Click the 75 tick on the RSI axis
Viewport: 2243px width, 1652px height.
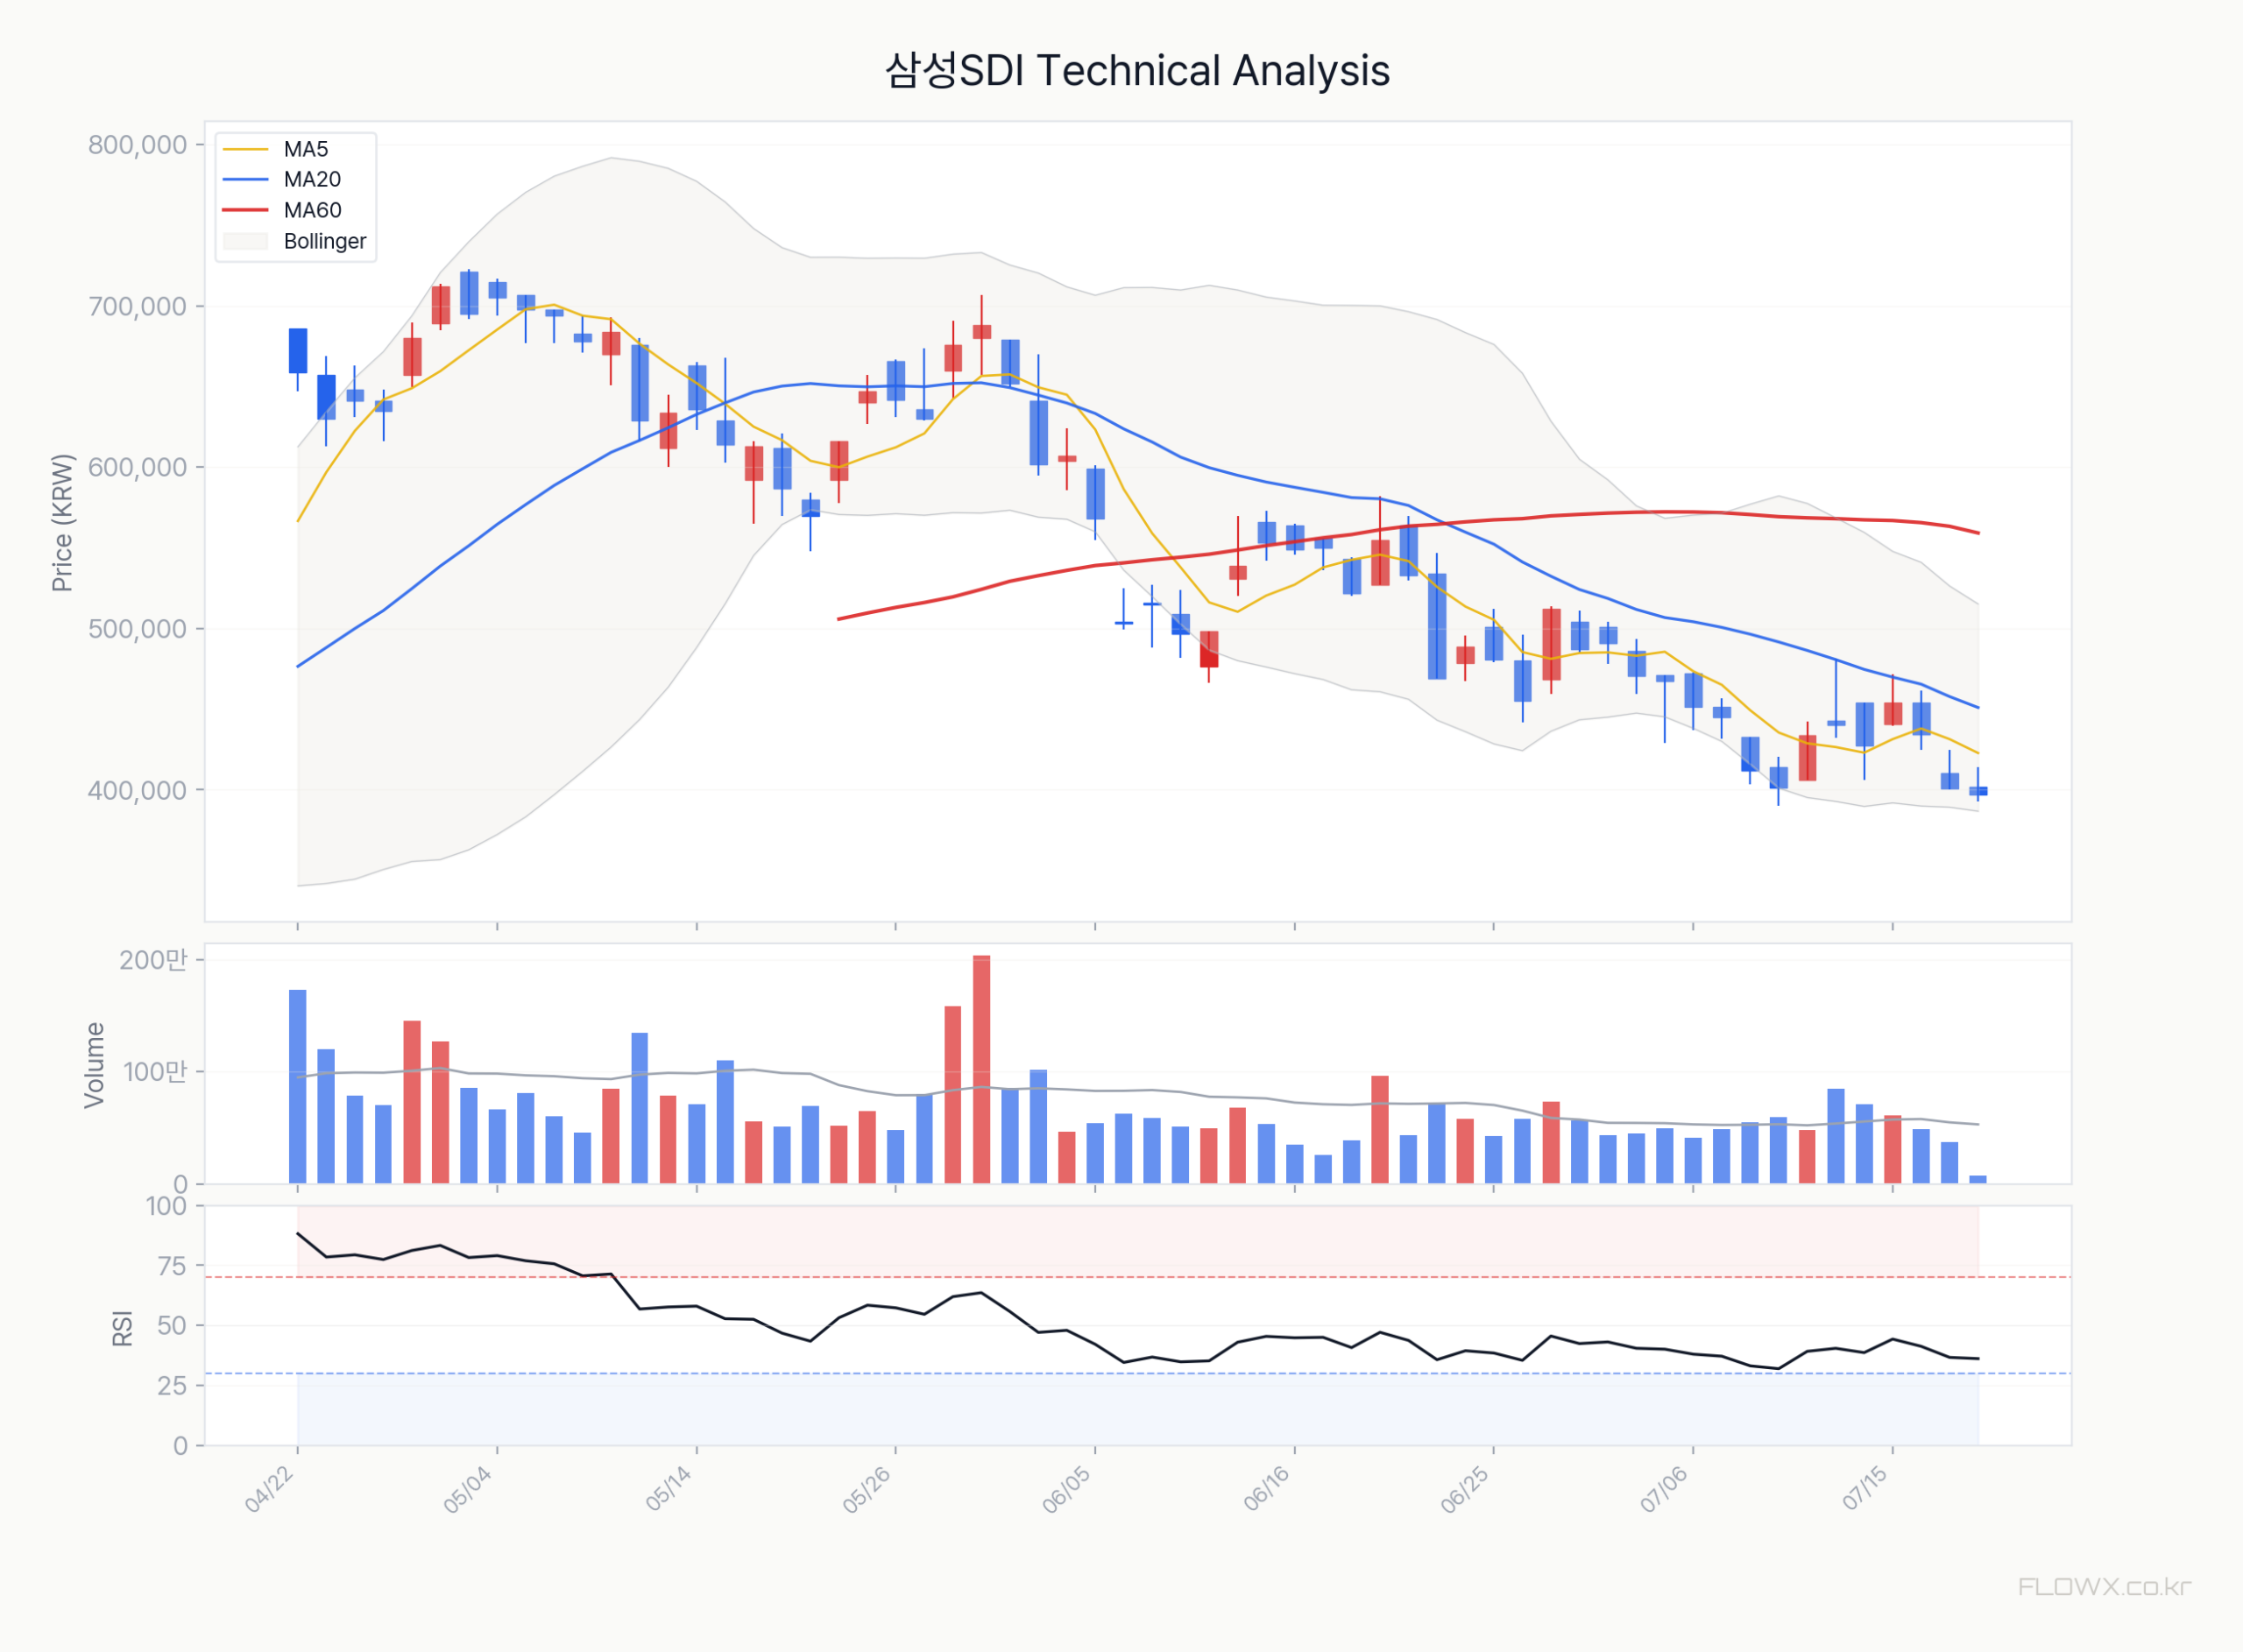tap(173, 1266)
